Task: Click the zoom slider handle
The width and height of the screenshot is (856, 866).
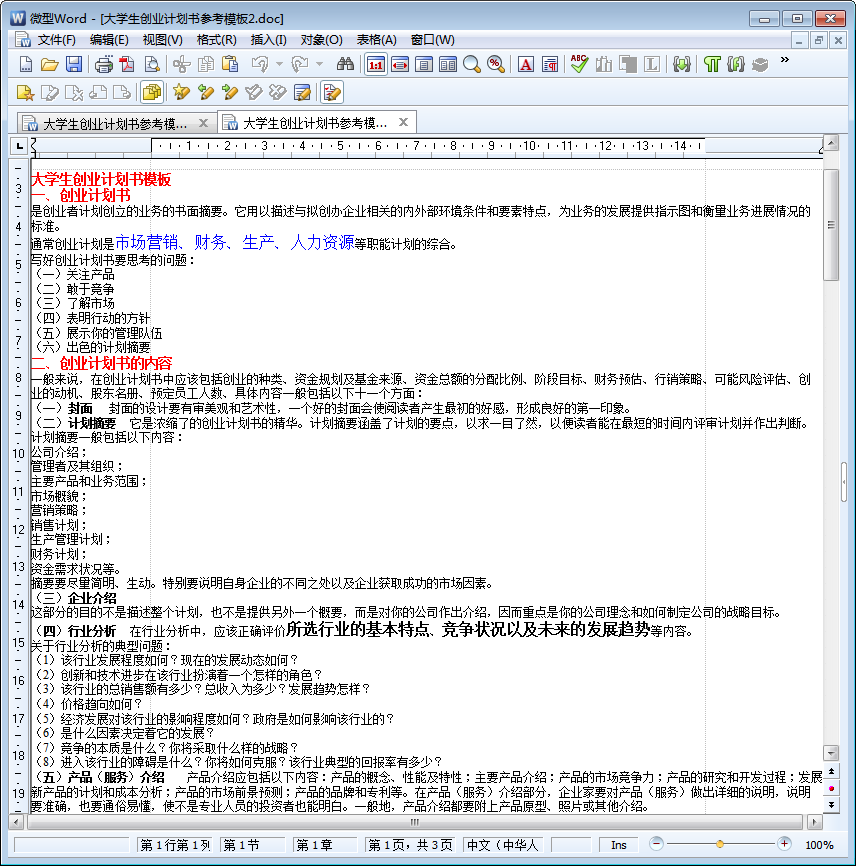Action: [x=720, y=844]
